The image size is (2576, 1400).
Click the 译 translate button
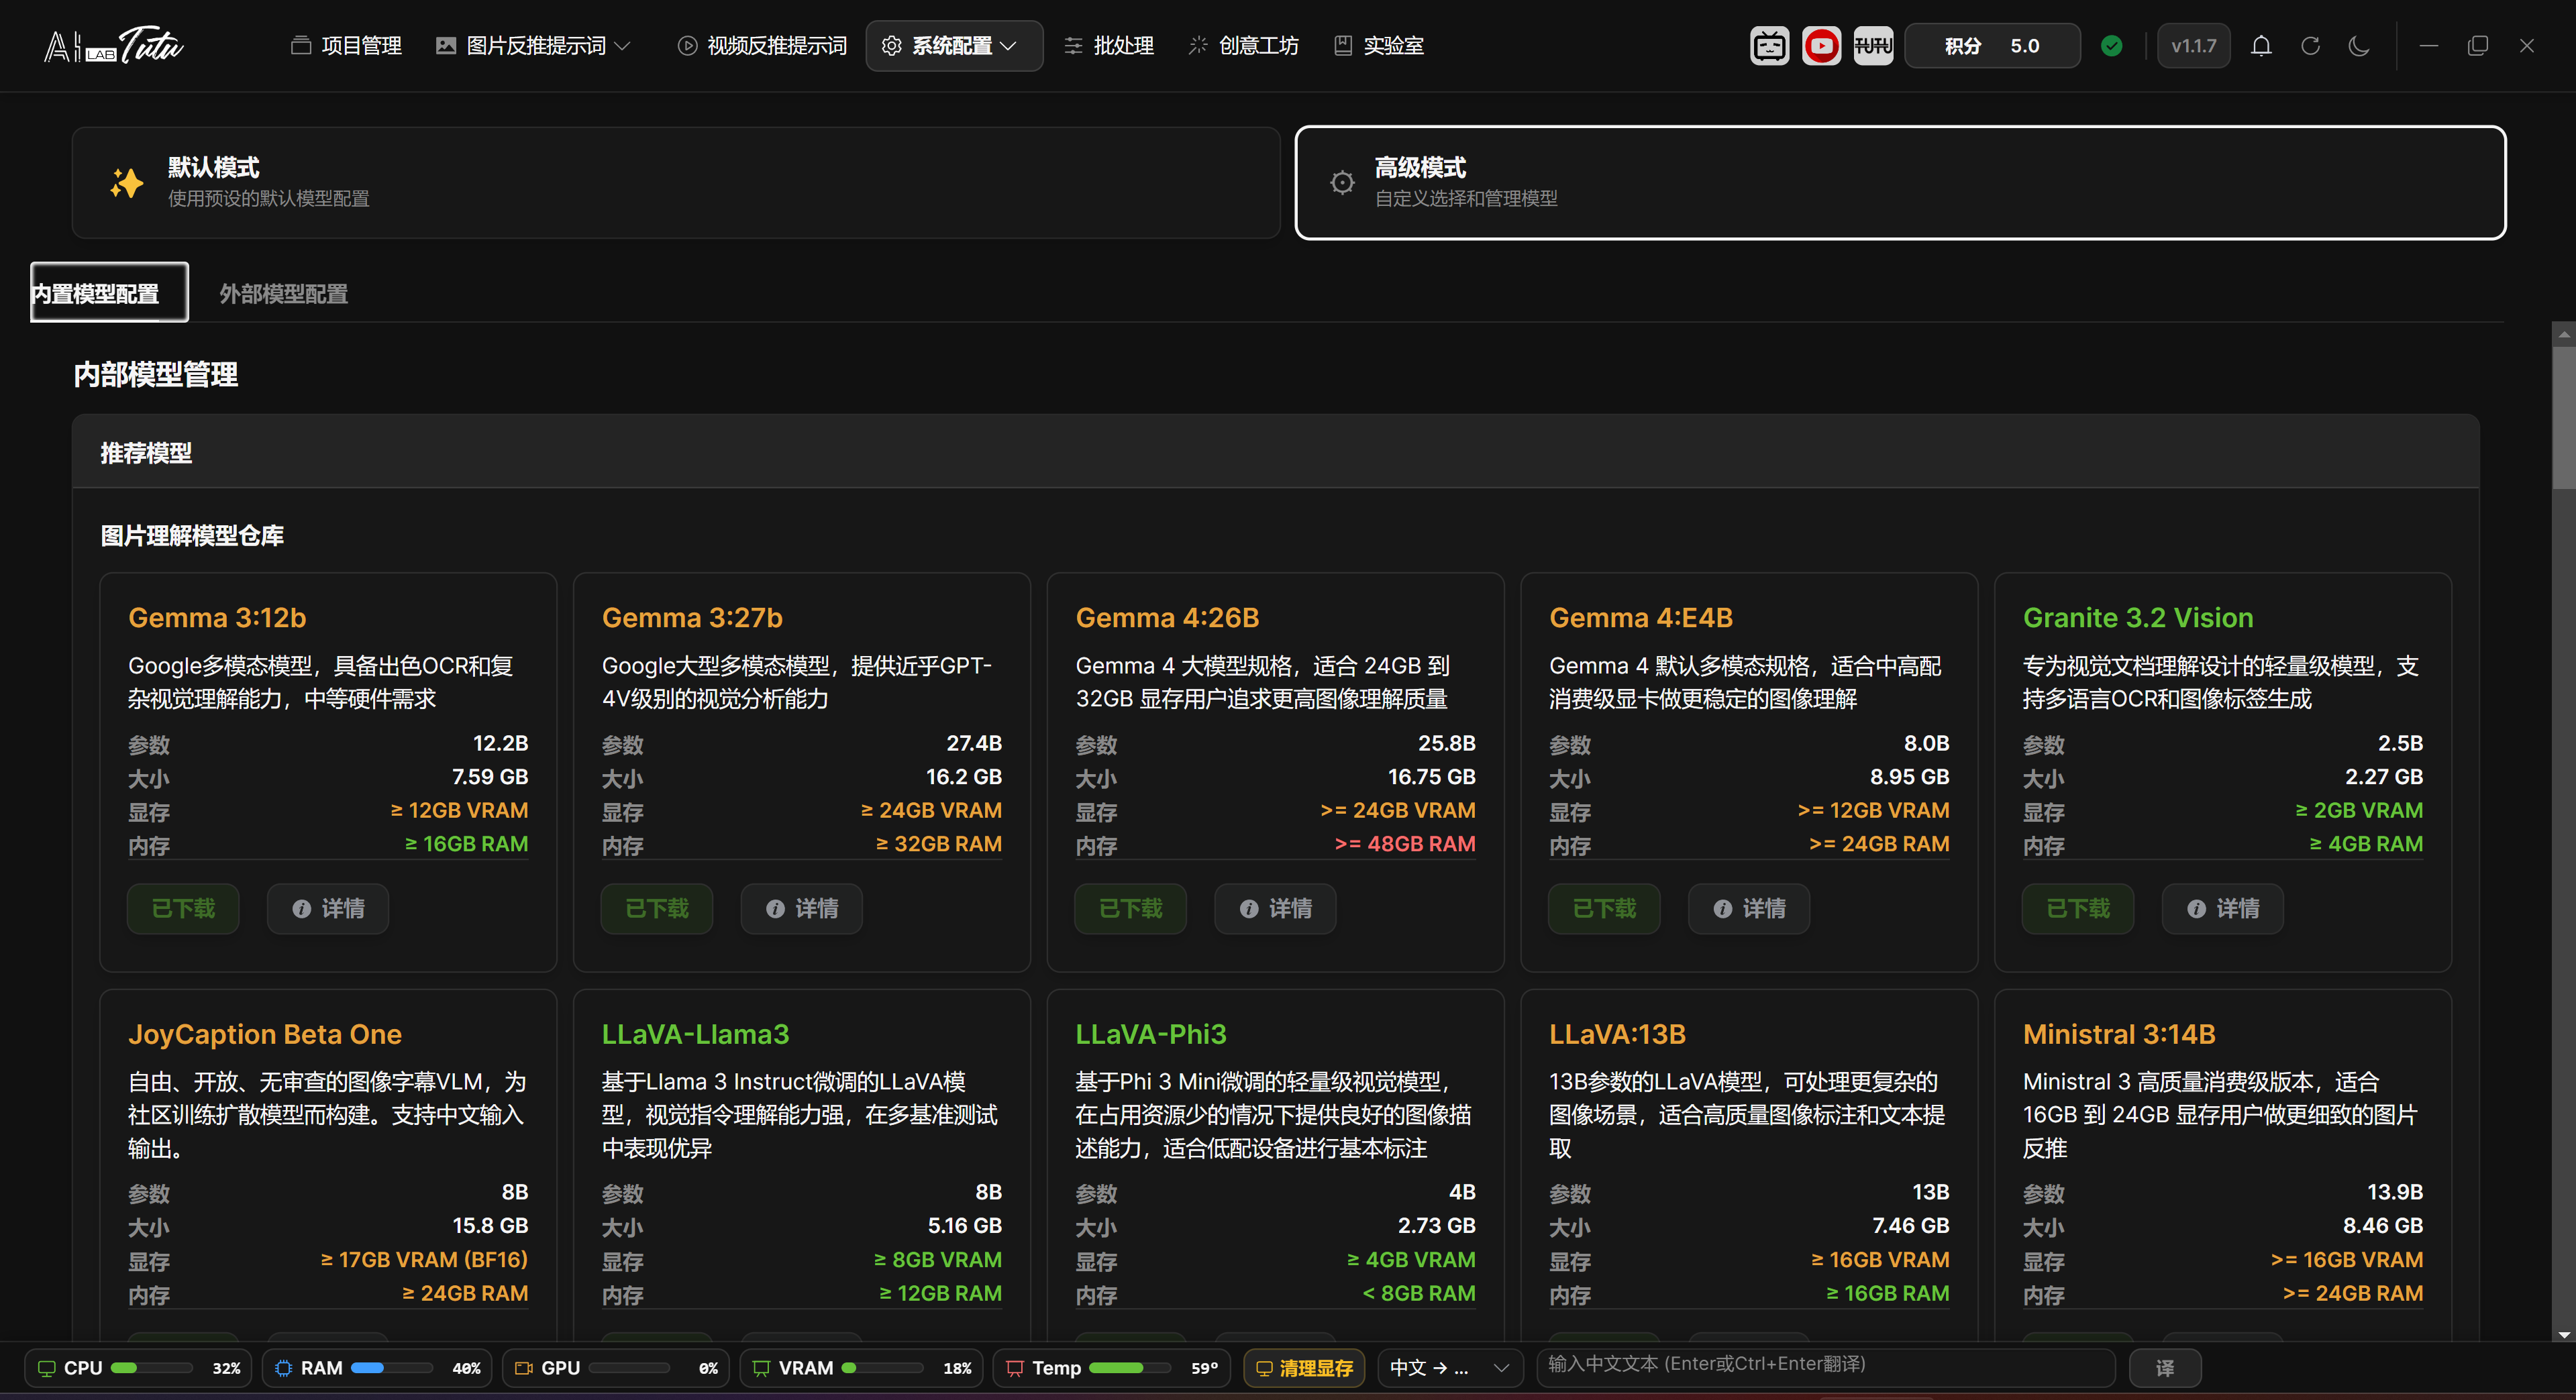(2165, 1368)
